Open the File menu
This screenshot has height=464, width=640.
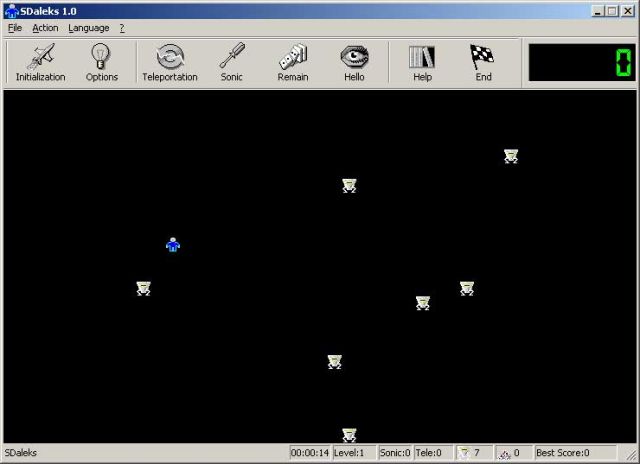coord(15,28)
